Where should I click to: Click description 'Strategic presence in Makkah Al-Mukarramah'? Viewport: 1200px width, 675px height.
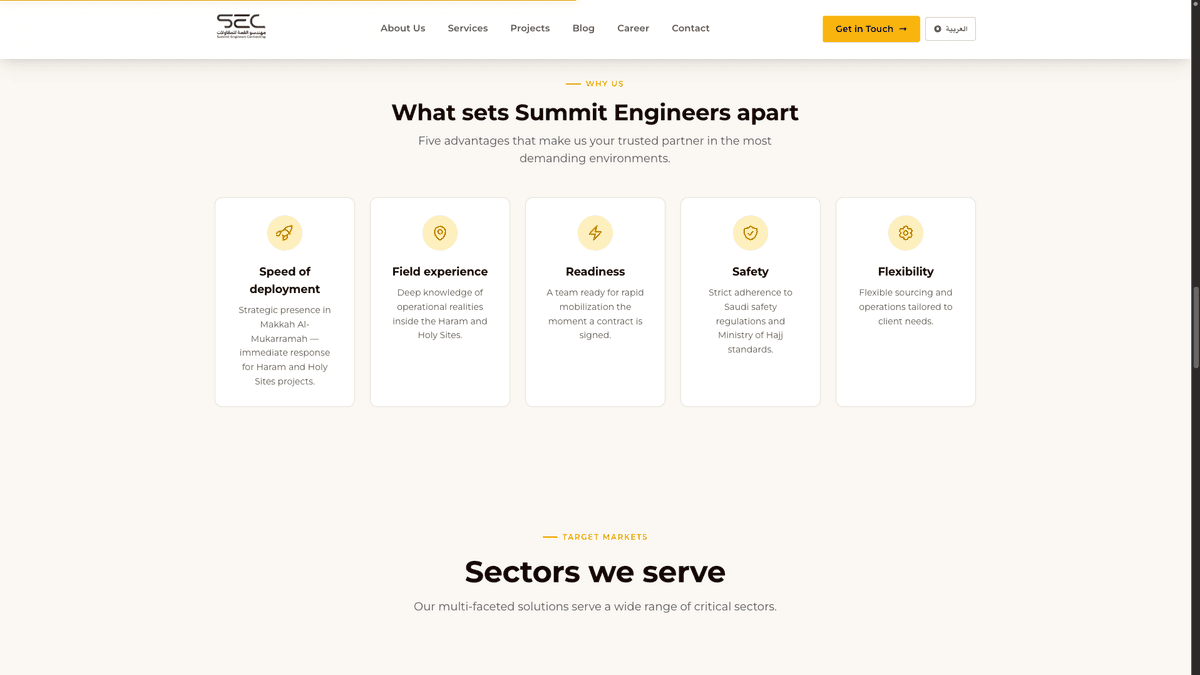[285, 346]
